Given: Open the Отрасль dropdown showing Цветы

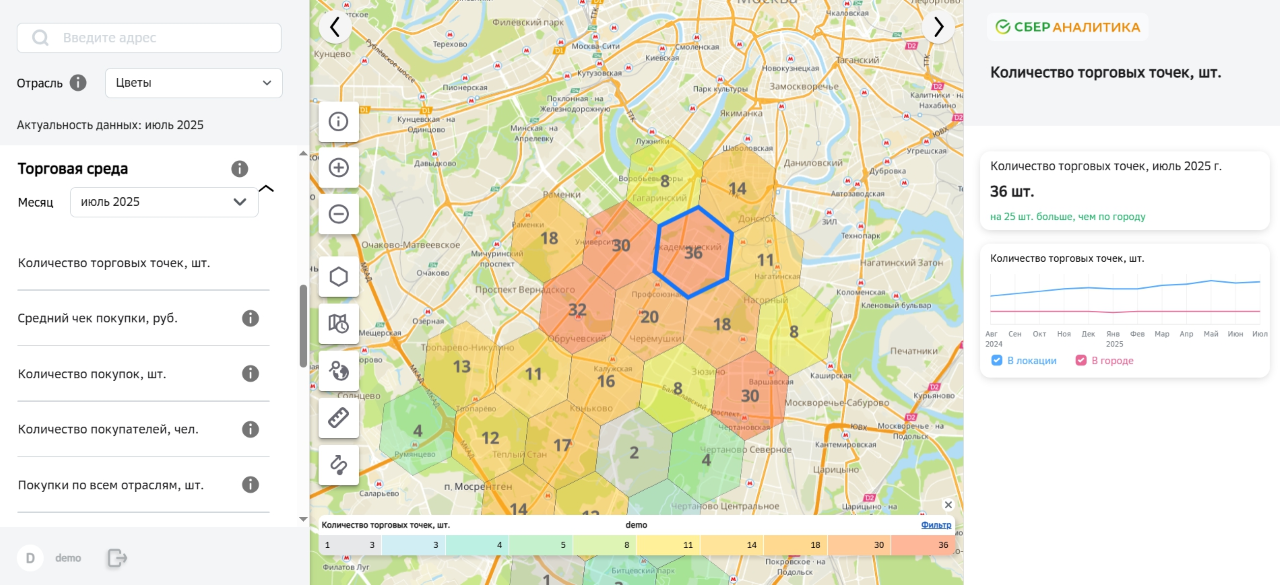Looking at the screenshot, I should pos(194,83).
